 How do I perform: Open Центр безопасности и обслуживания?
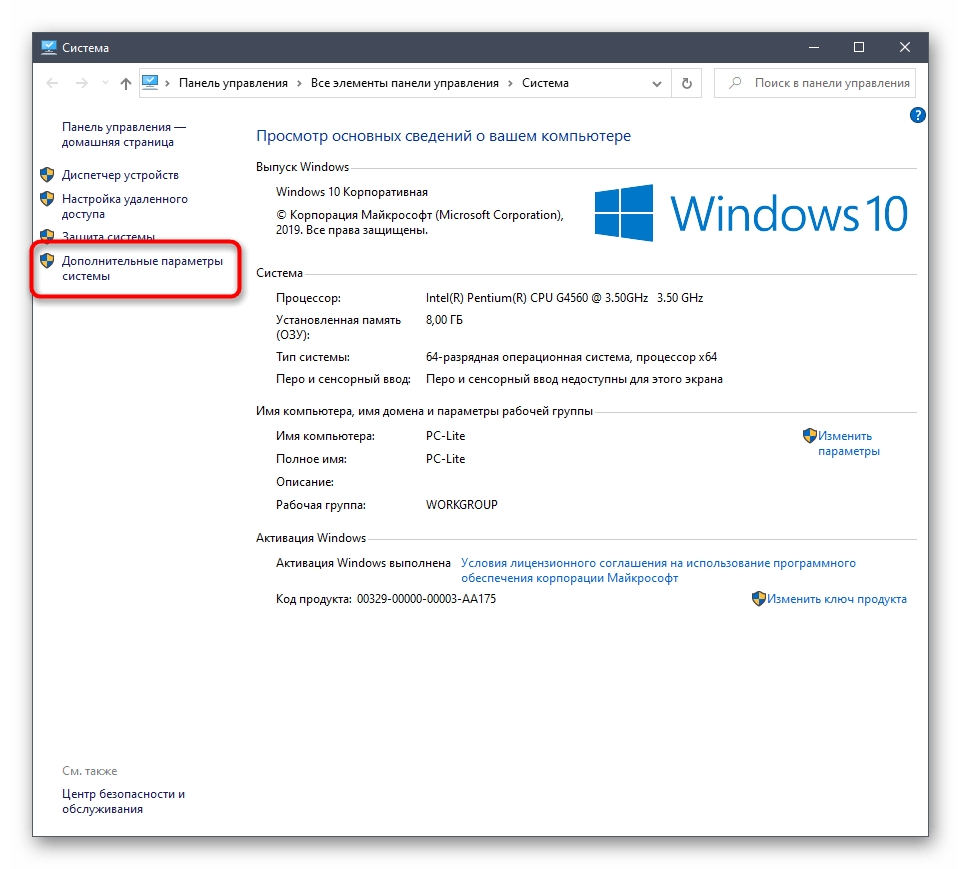[x=122, y=801]
